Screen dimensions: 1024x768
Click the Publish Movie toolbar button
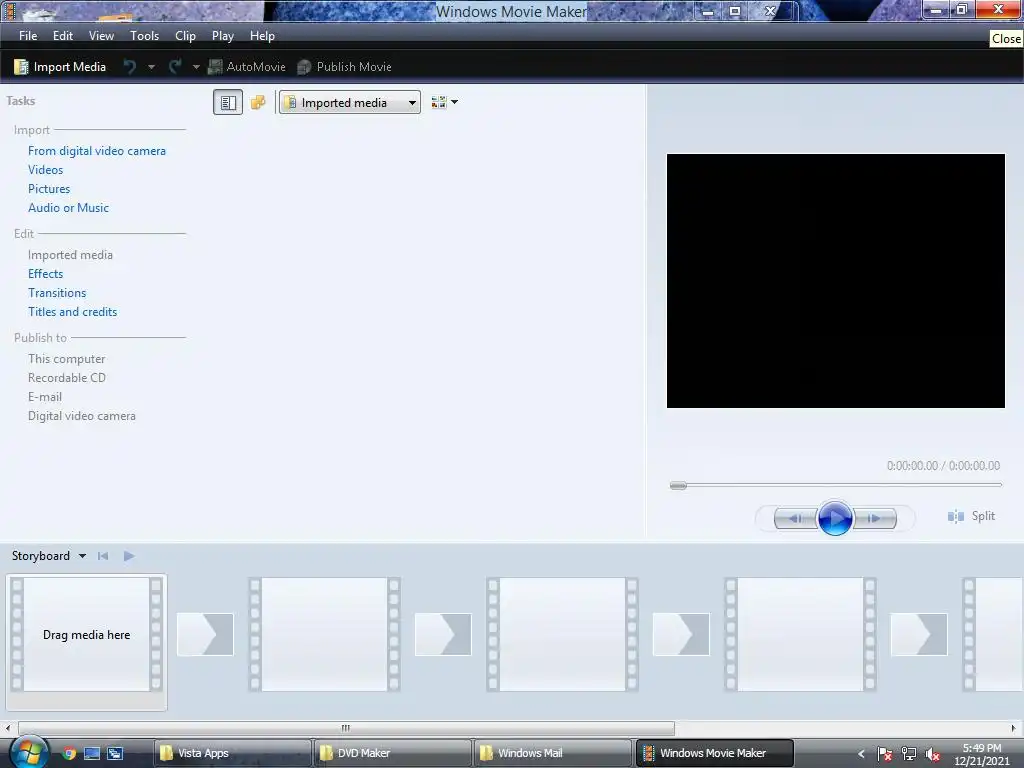(344, 67)
